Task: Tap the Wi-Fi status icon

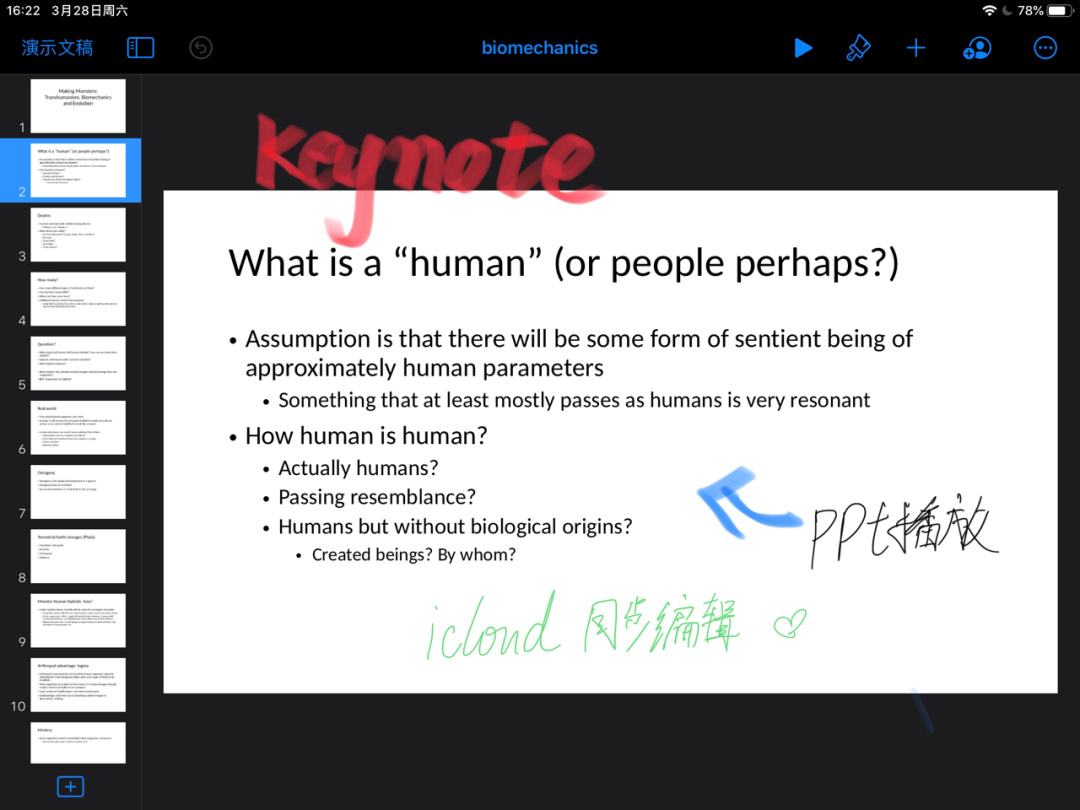Action: [989, 11]
